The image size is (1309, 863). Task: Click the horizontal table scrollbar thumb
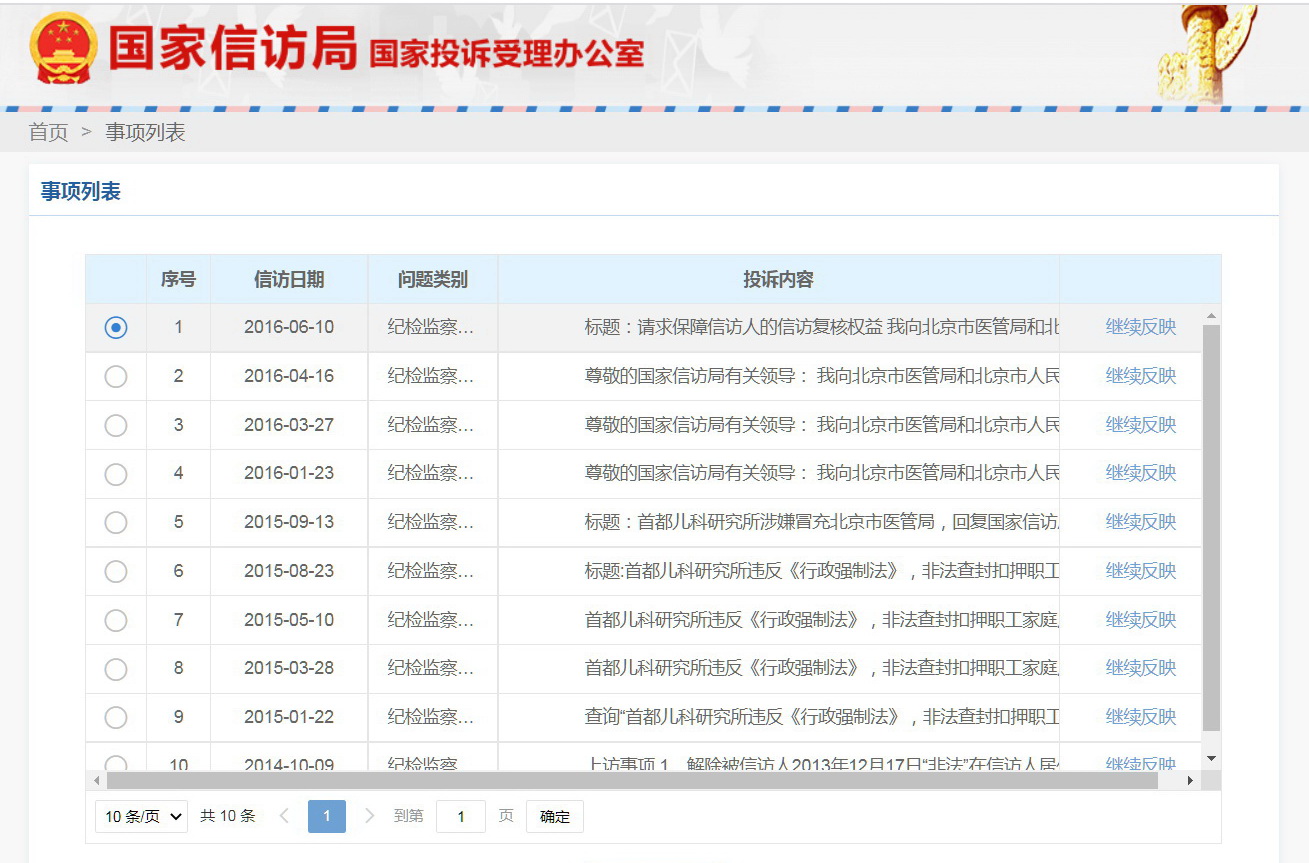632,780
